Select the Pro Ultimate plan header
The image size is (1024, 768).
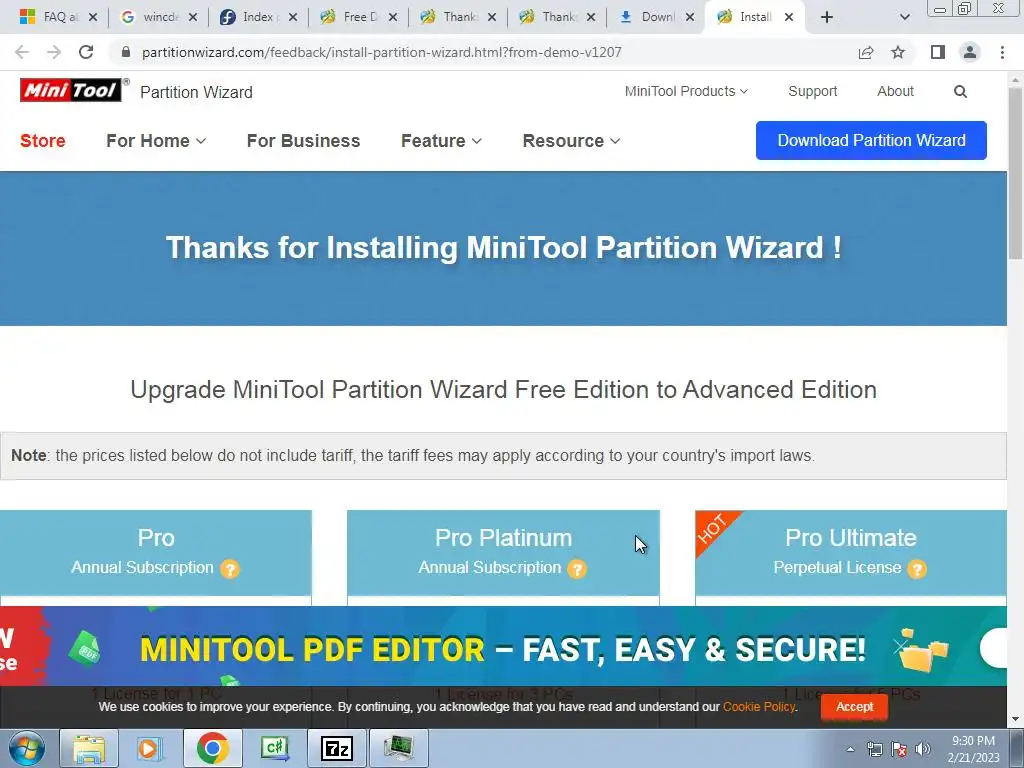850,552
